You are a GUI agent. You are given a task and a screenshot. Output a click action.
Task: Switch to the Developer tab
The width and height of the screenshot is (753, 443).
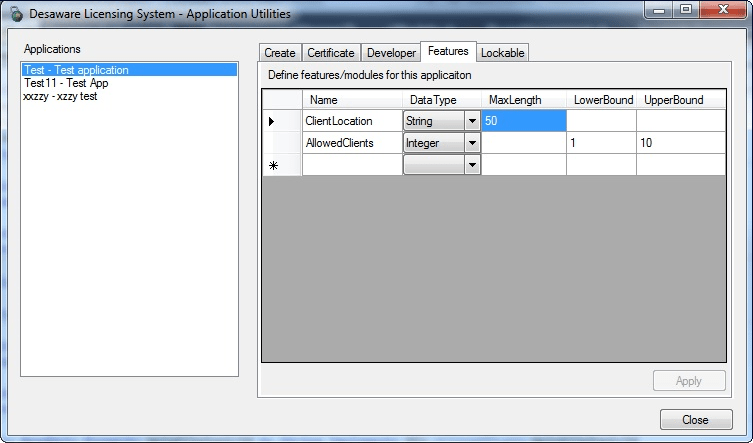[x=391, y=53]
